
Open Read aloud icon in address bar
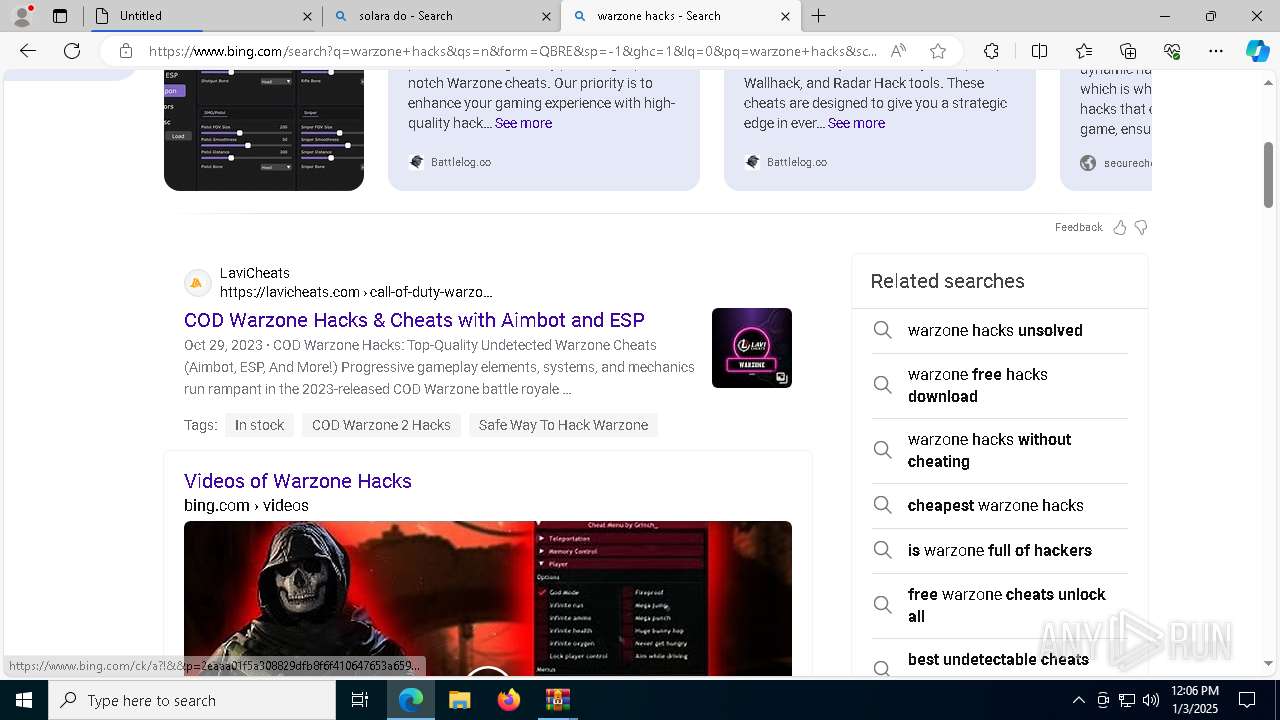[898, 51]
